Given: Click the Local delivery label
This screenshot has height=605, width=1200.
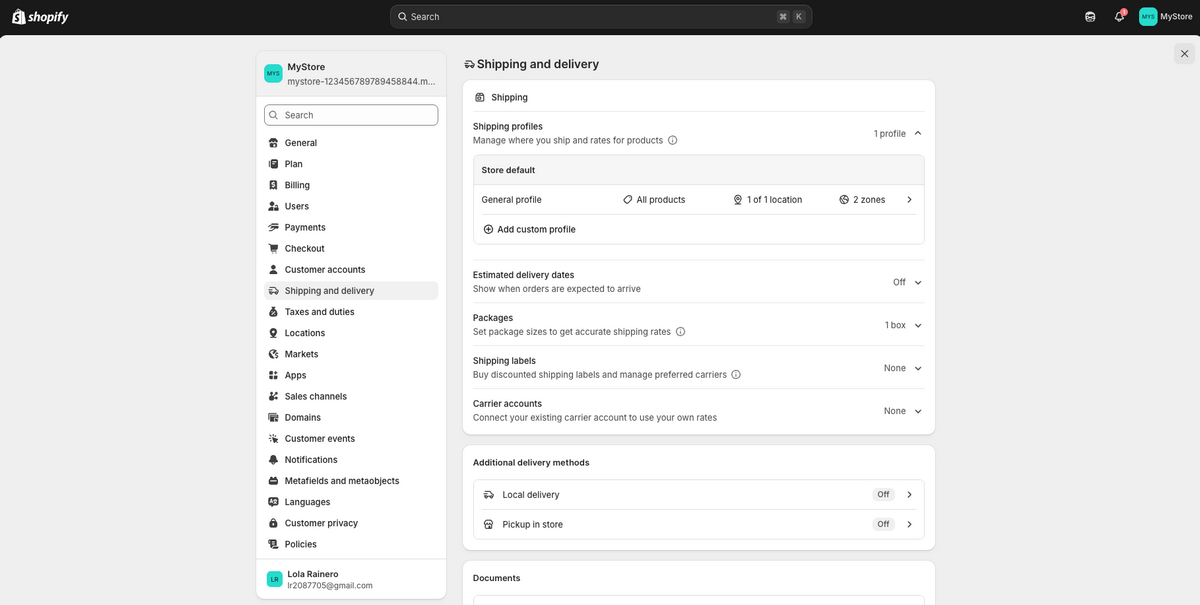Looking at the screenshot, I should tap(531, 495).
